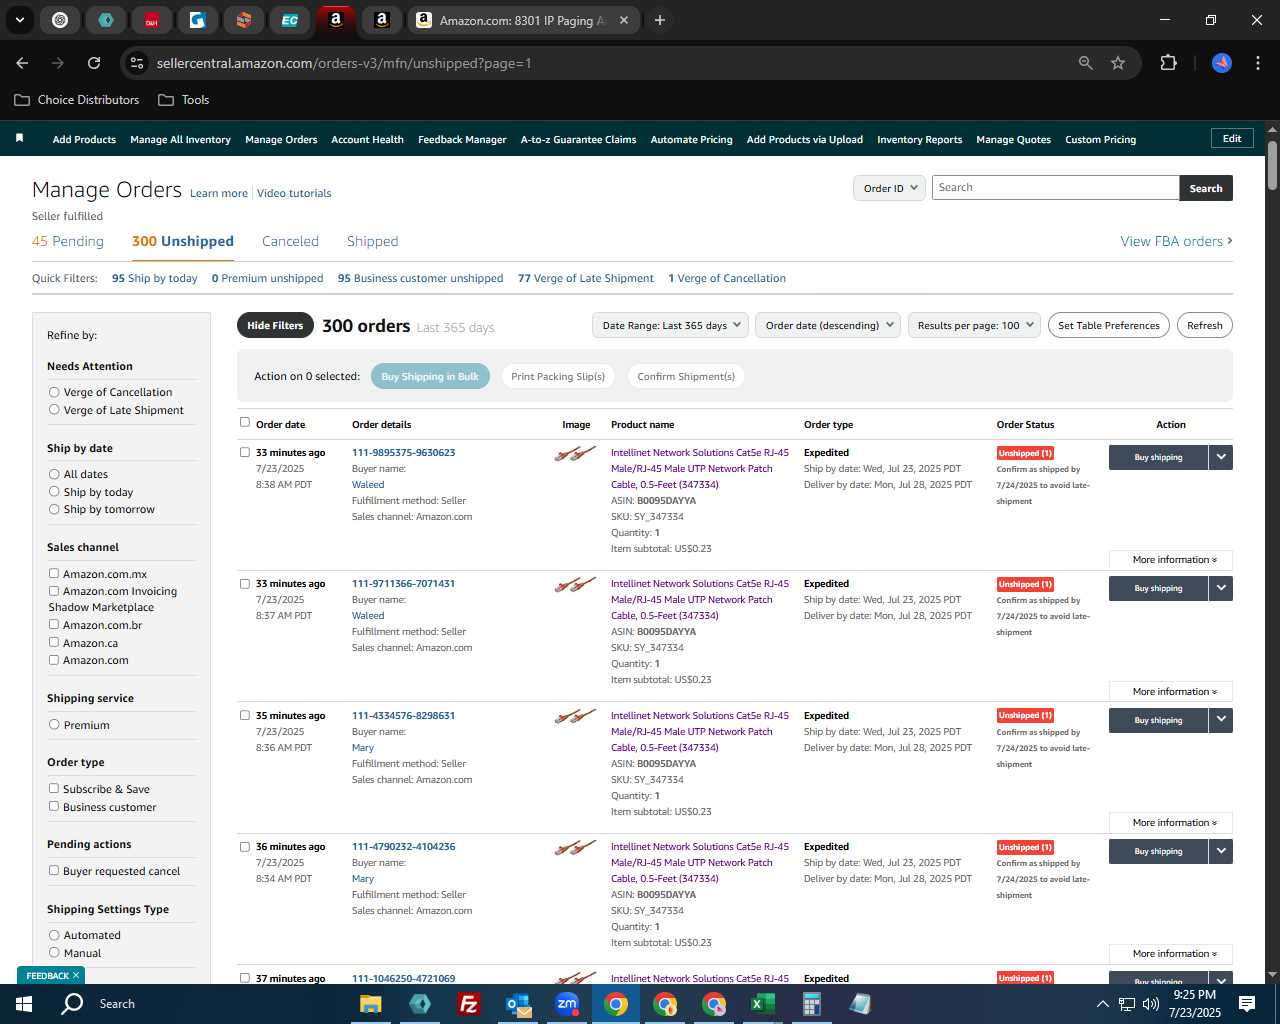Tick checkbox for order 111-9895375-9630623
This screenshot has height=1024, width=1280.
pyautogui.click(x=245, y=452)
